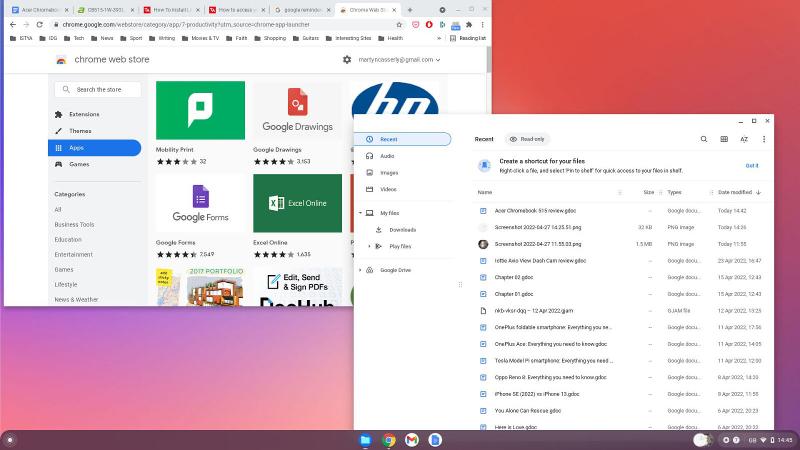Toggle the Read only filter chip
This screenshot has width=800, height=450.
point(528,139)
